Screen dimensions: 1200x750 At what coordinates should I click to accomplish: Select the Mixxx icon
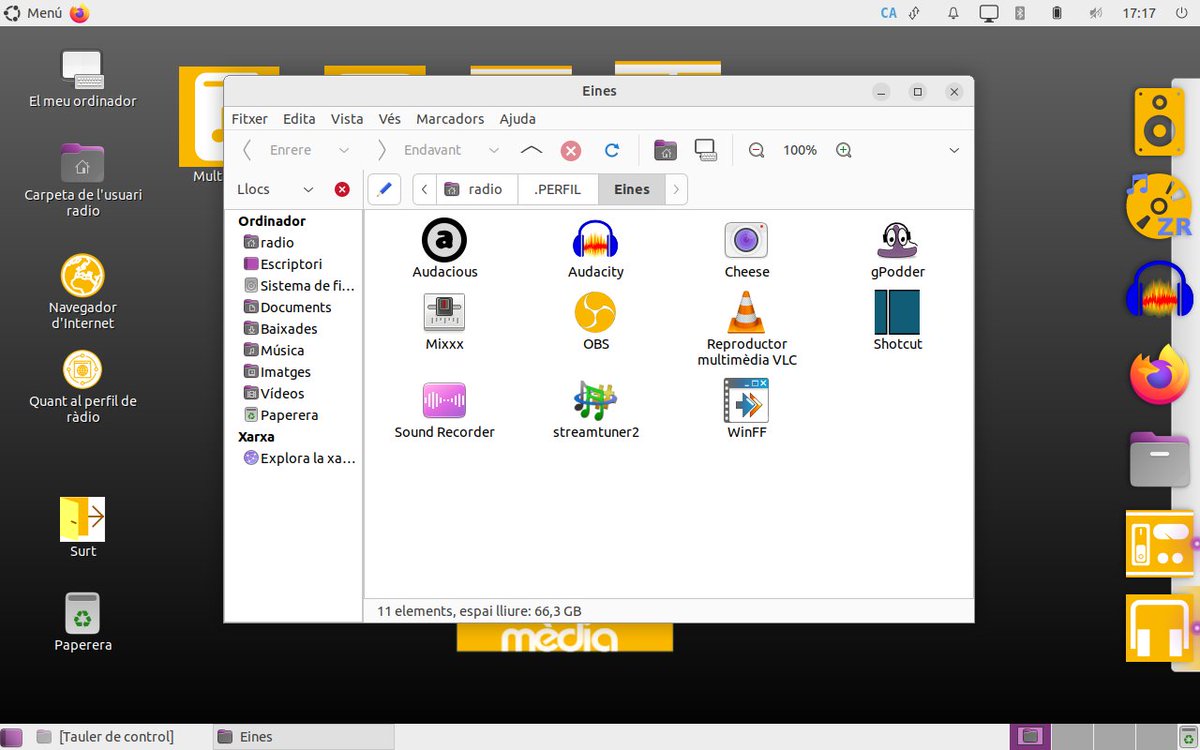[x=444, y=312]
